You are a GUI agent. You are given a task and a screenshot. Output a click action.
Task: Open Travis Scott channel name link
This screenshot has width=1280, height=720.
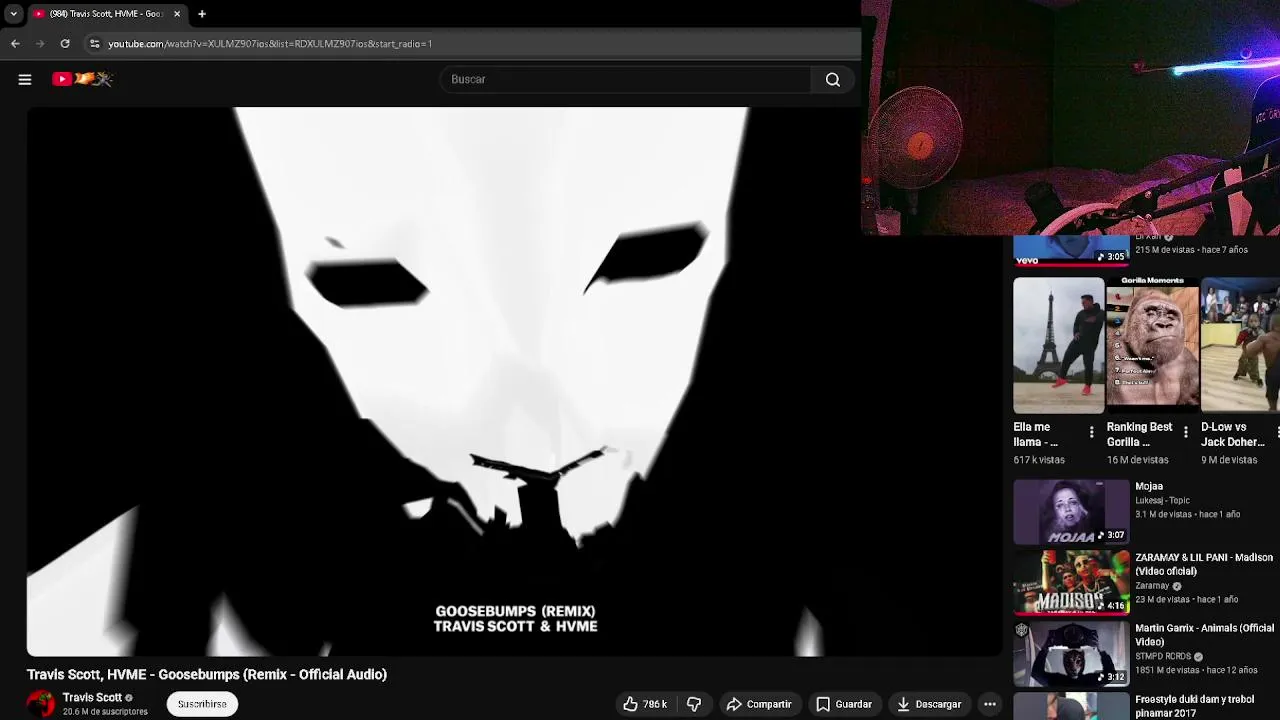(x=92, y=698)
